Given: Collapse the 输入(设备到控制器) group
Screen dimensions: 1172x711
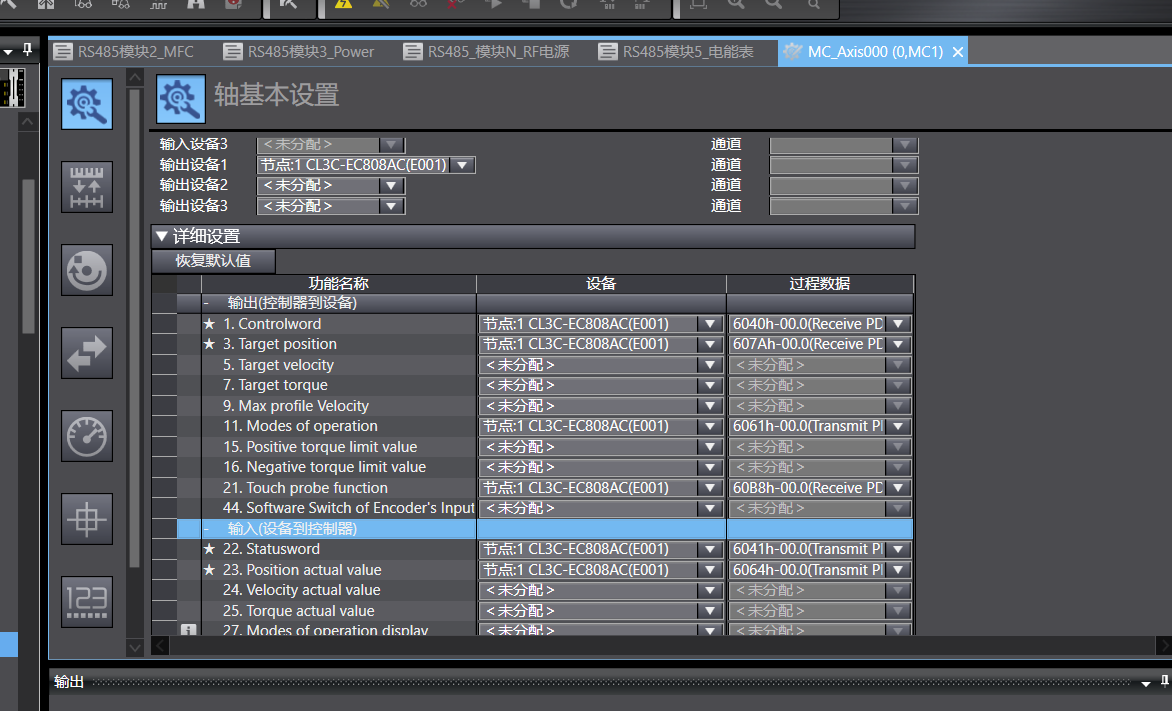Looking at the screenshot, I should click(x=206, y=529).
